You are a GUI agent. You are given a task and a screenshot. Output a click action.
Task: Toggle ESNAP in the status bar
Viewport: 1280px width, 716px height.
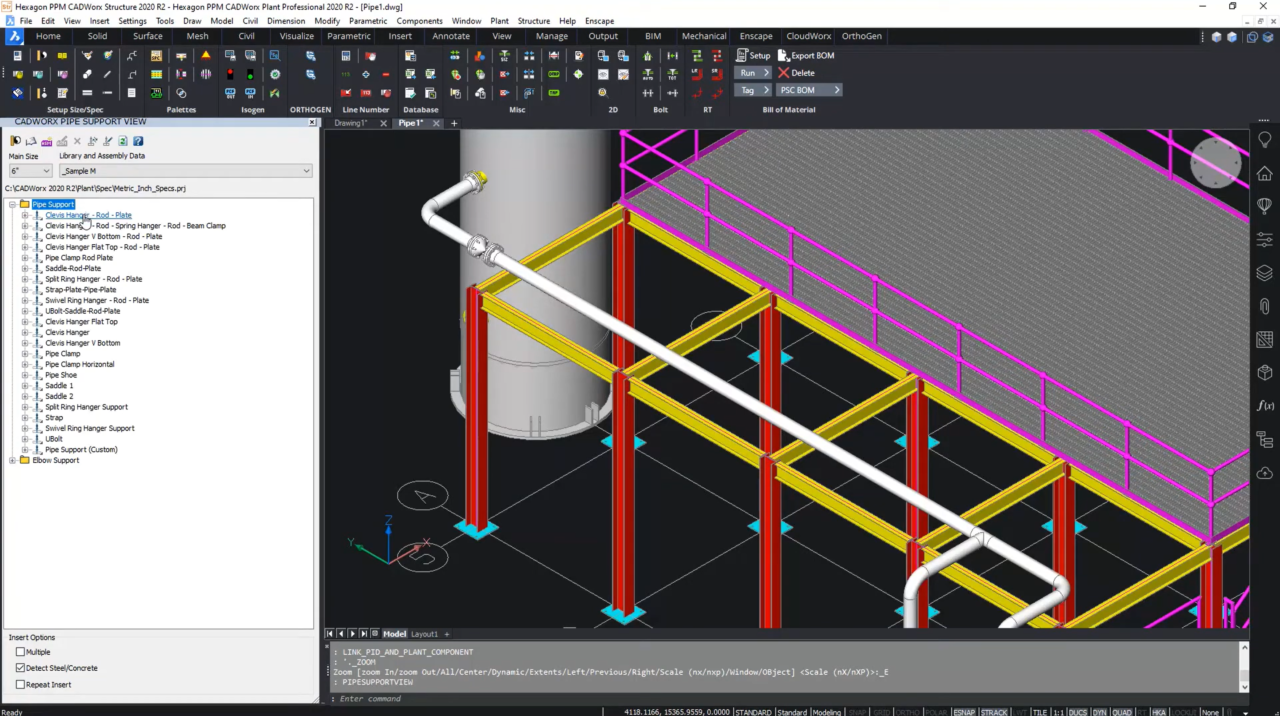964,712
